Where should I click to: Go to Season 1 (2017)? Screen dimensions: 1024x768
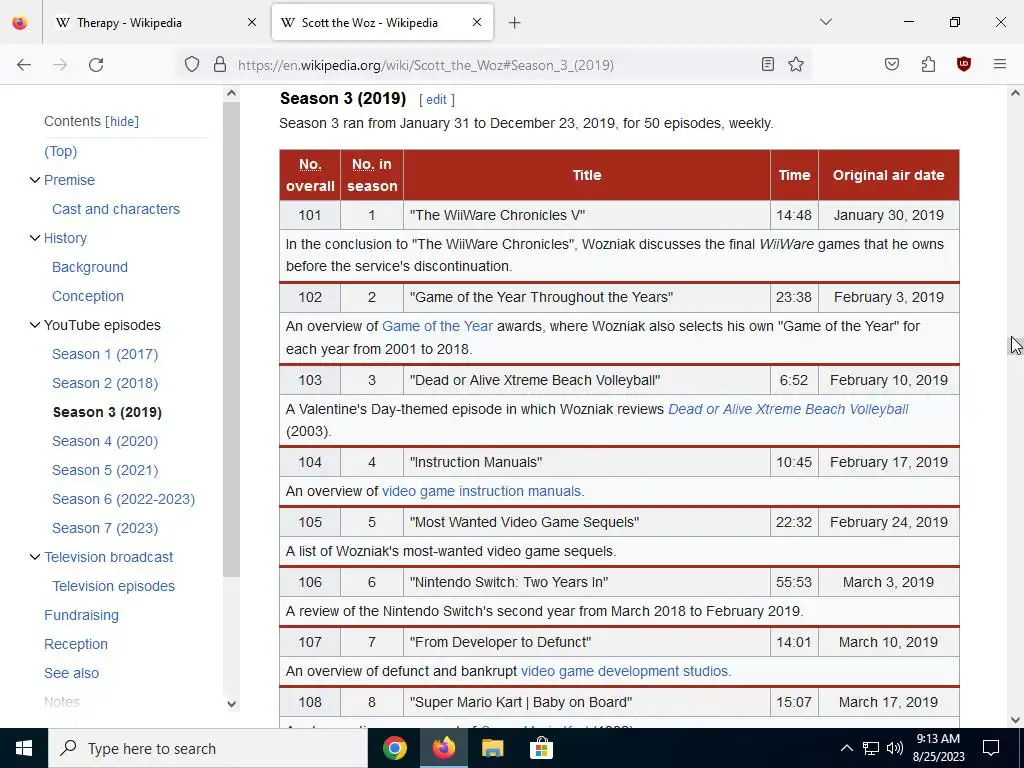pos(105,354)
